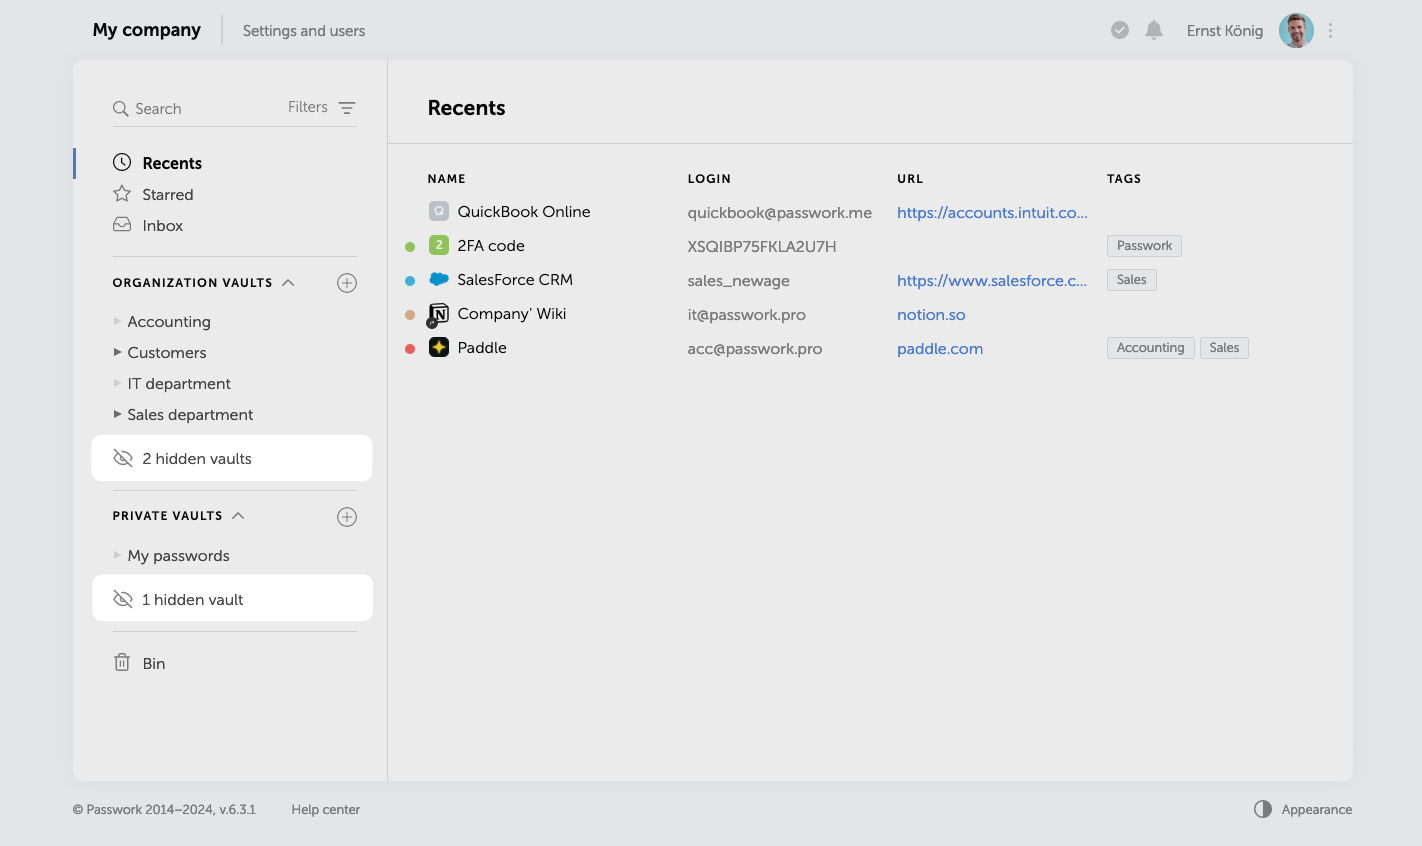Screen dimensions: 1422x846
Task: Click the Bin trash icon
Action: (x=122, y=662)
